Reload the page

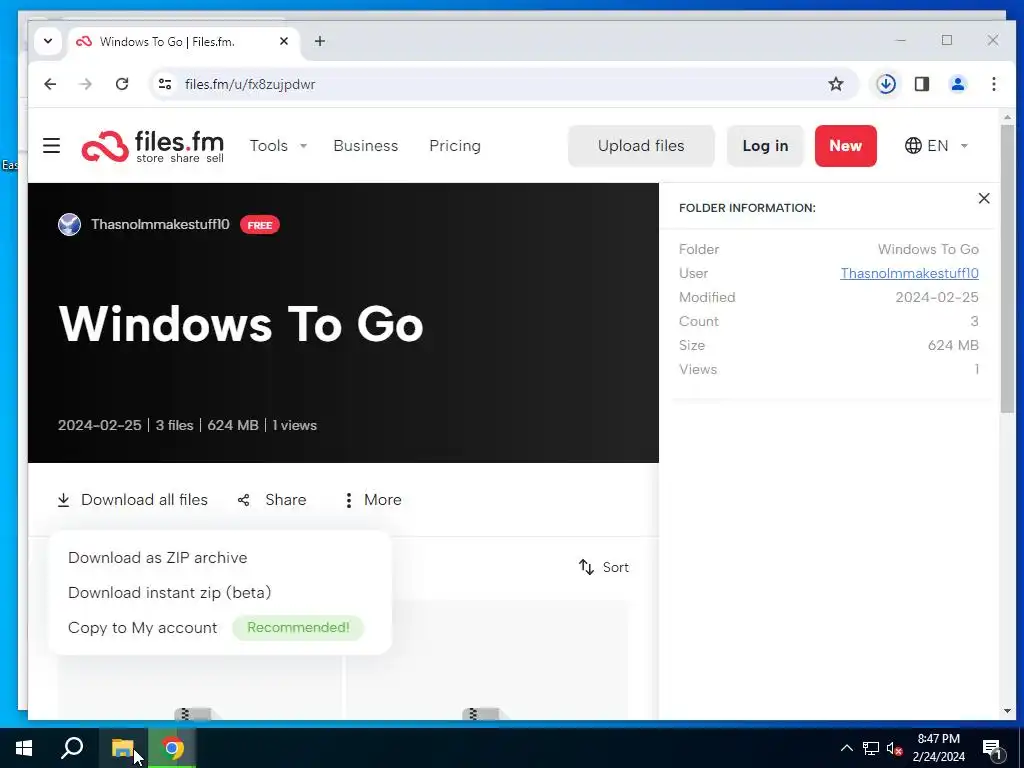tap(122, 84)
